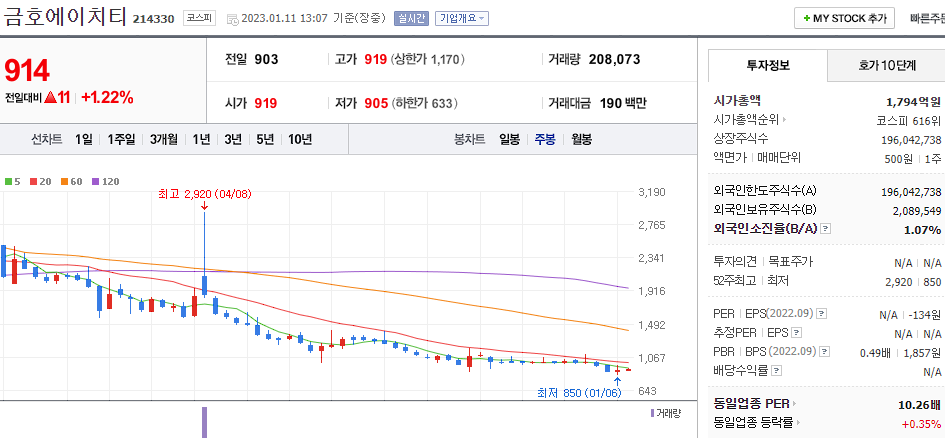Screen dimensions: 945x438
Task: Click the arrow beside 동일업종 PER
Action: 794,404
